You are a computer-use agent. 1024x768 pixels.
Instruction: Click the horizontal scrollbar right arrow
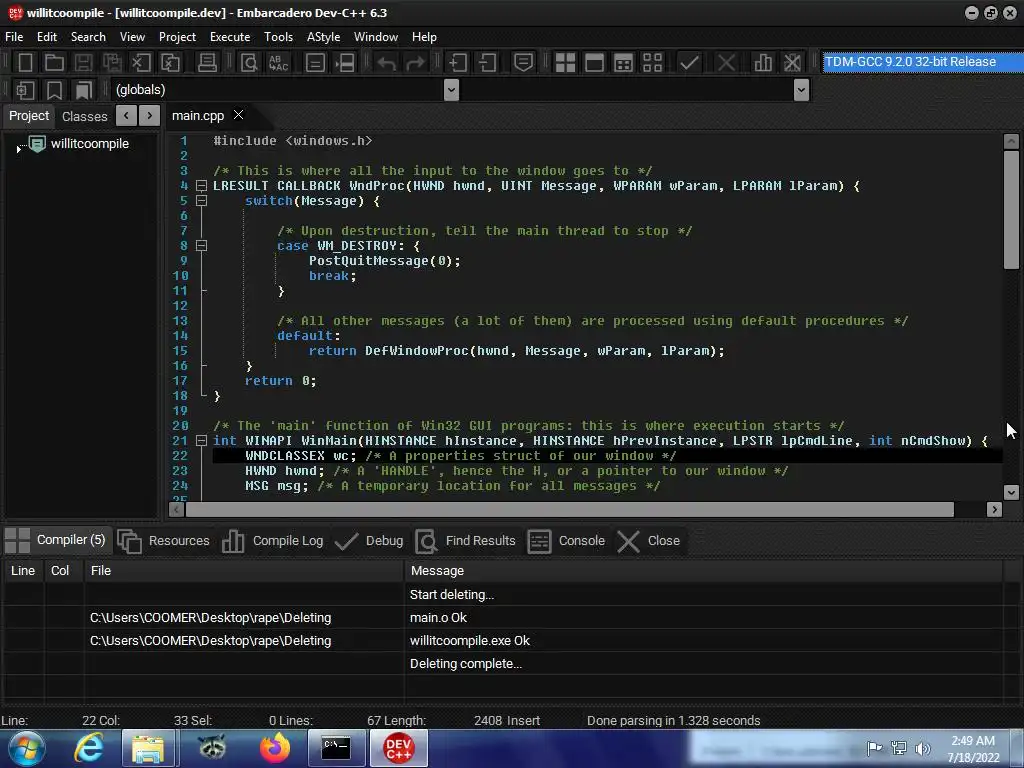coord(994,509)
